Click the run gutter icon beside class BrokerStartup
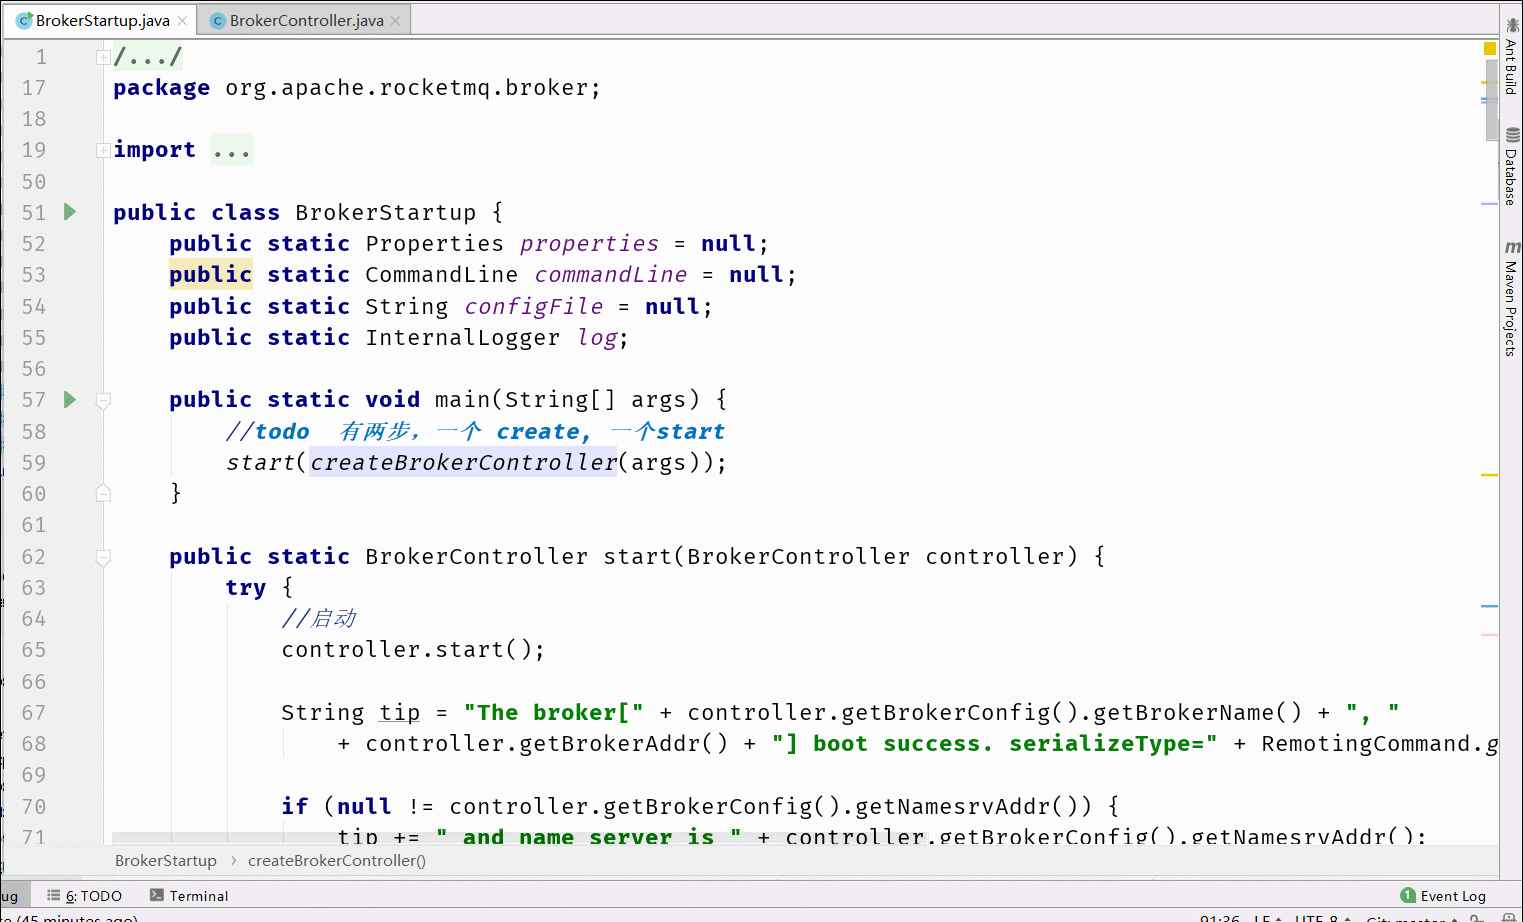1523x922 pixels. pos(70,212)
